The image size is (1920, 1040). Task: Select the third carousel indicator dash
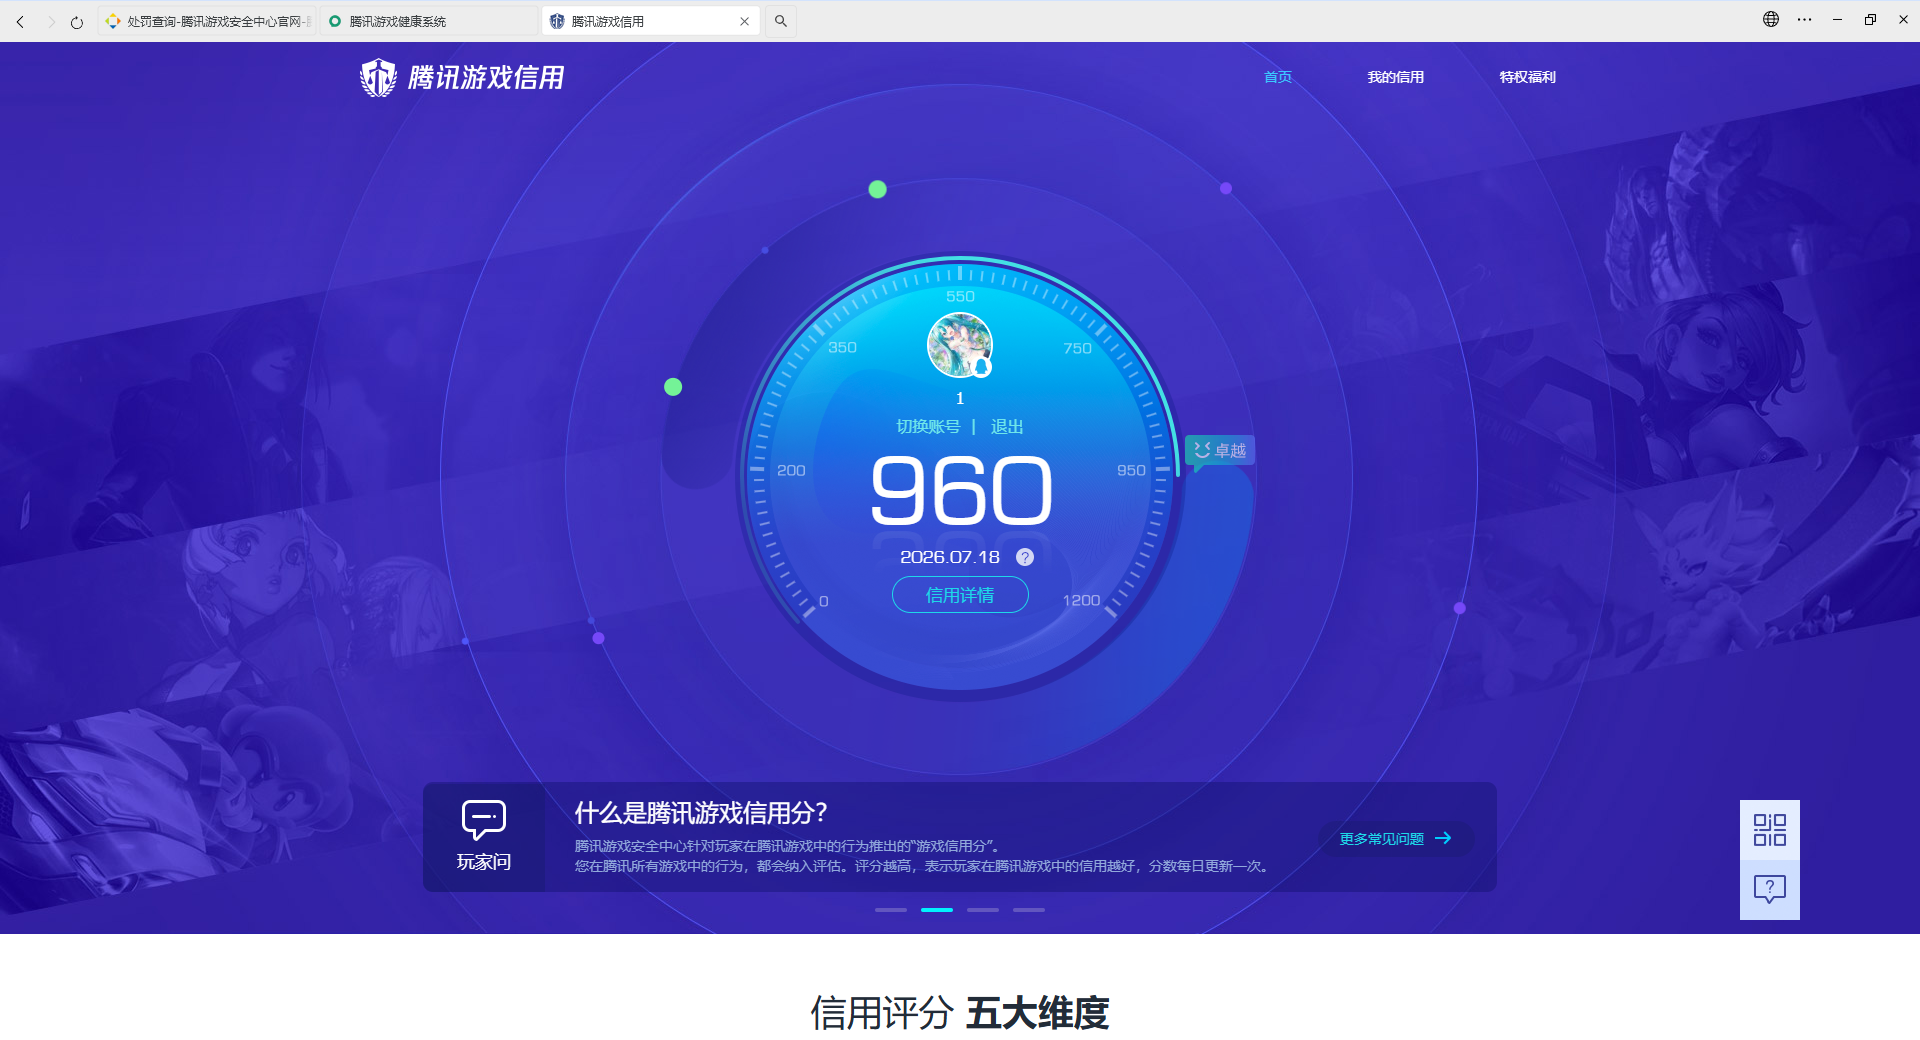pos(983,910)
